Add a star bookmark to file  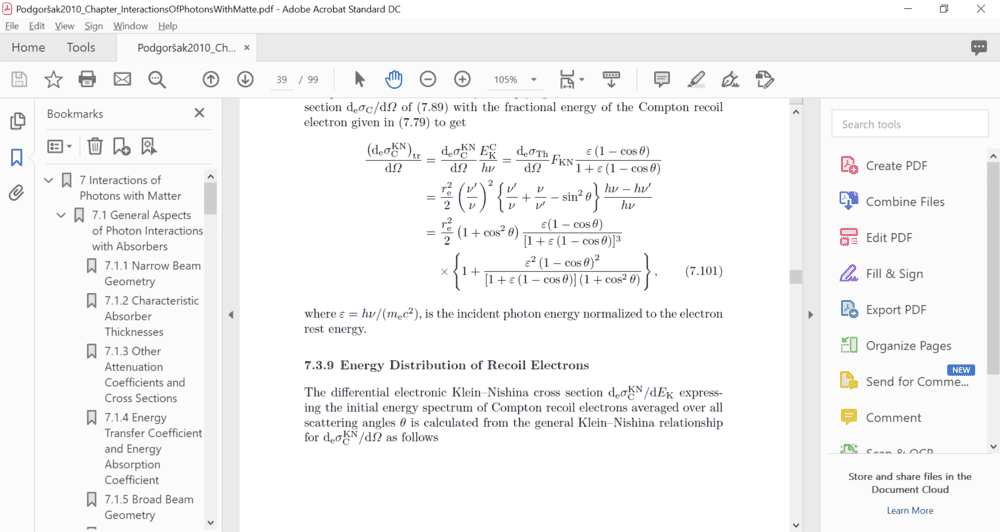[x=53, y=79]
